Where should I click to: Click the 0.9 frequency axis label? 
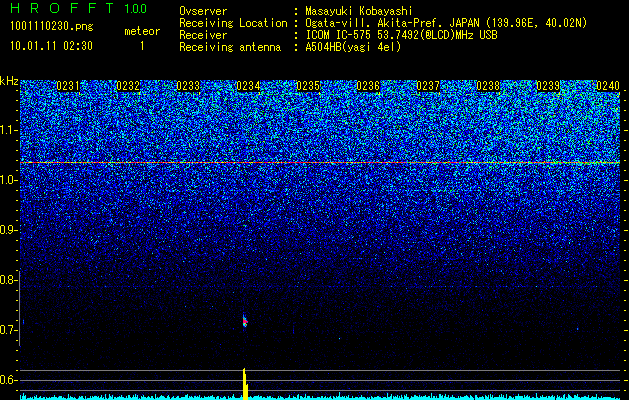[x=6, y=230]
